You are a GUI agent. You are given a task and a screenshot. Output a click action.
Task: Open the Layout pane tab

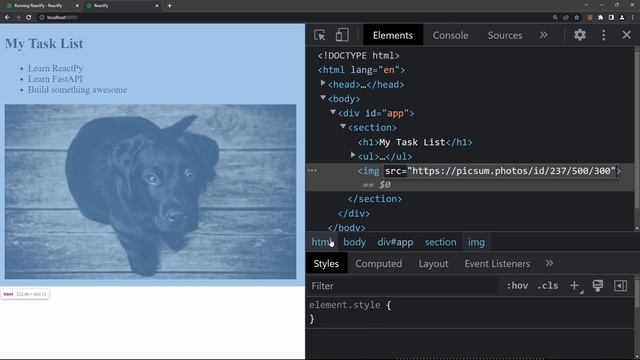click(433, 264)
